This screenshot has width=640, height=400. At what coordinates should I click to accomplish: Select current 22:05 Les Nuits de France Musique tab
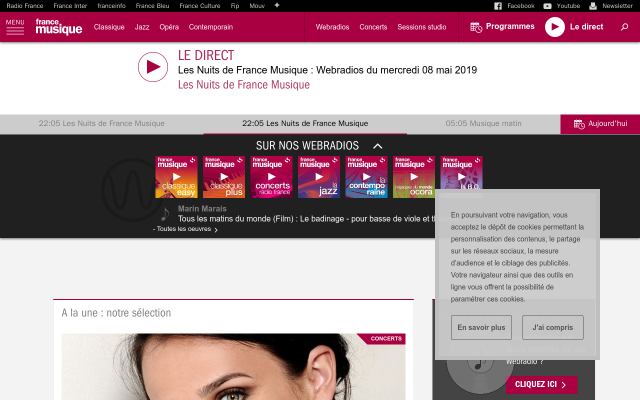pos(305,124)
